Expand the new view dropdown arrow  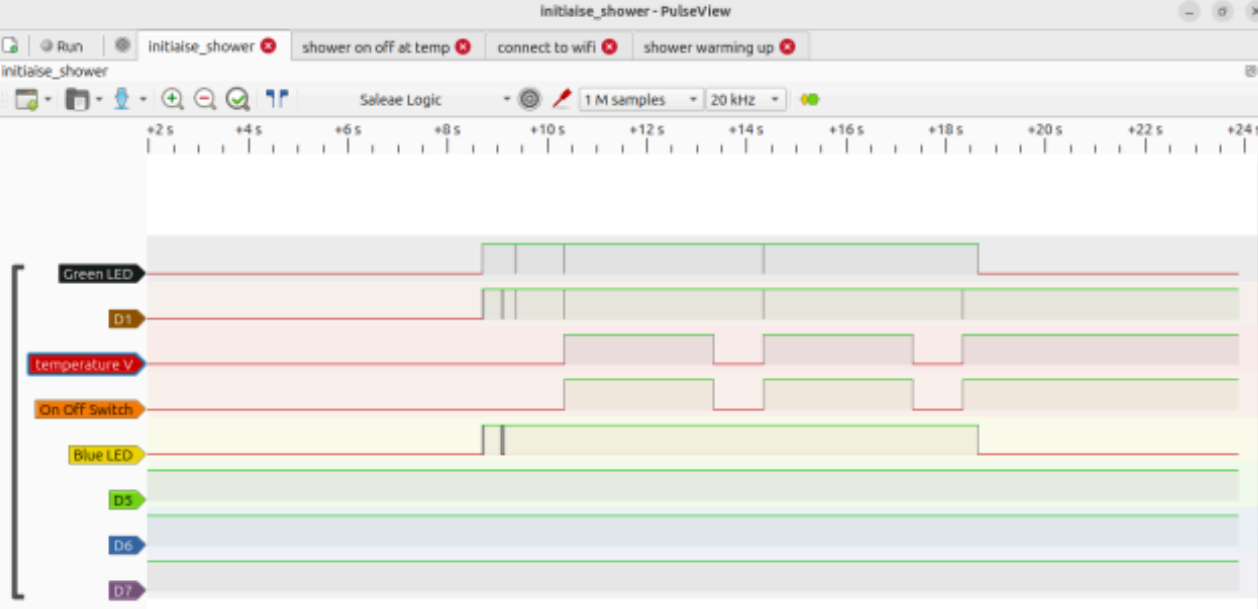(48, 99)
